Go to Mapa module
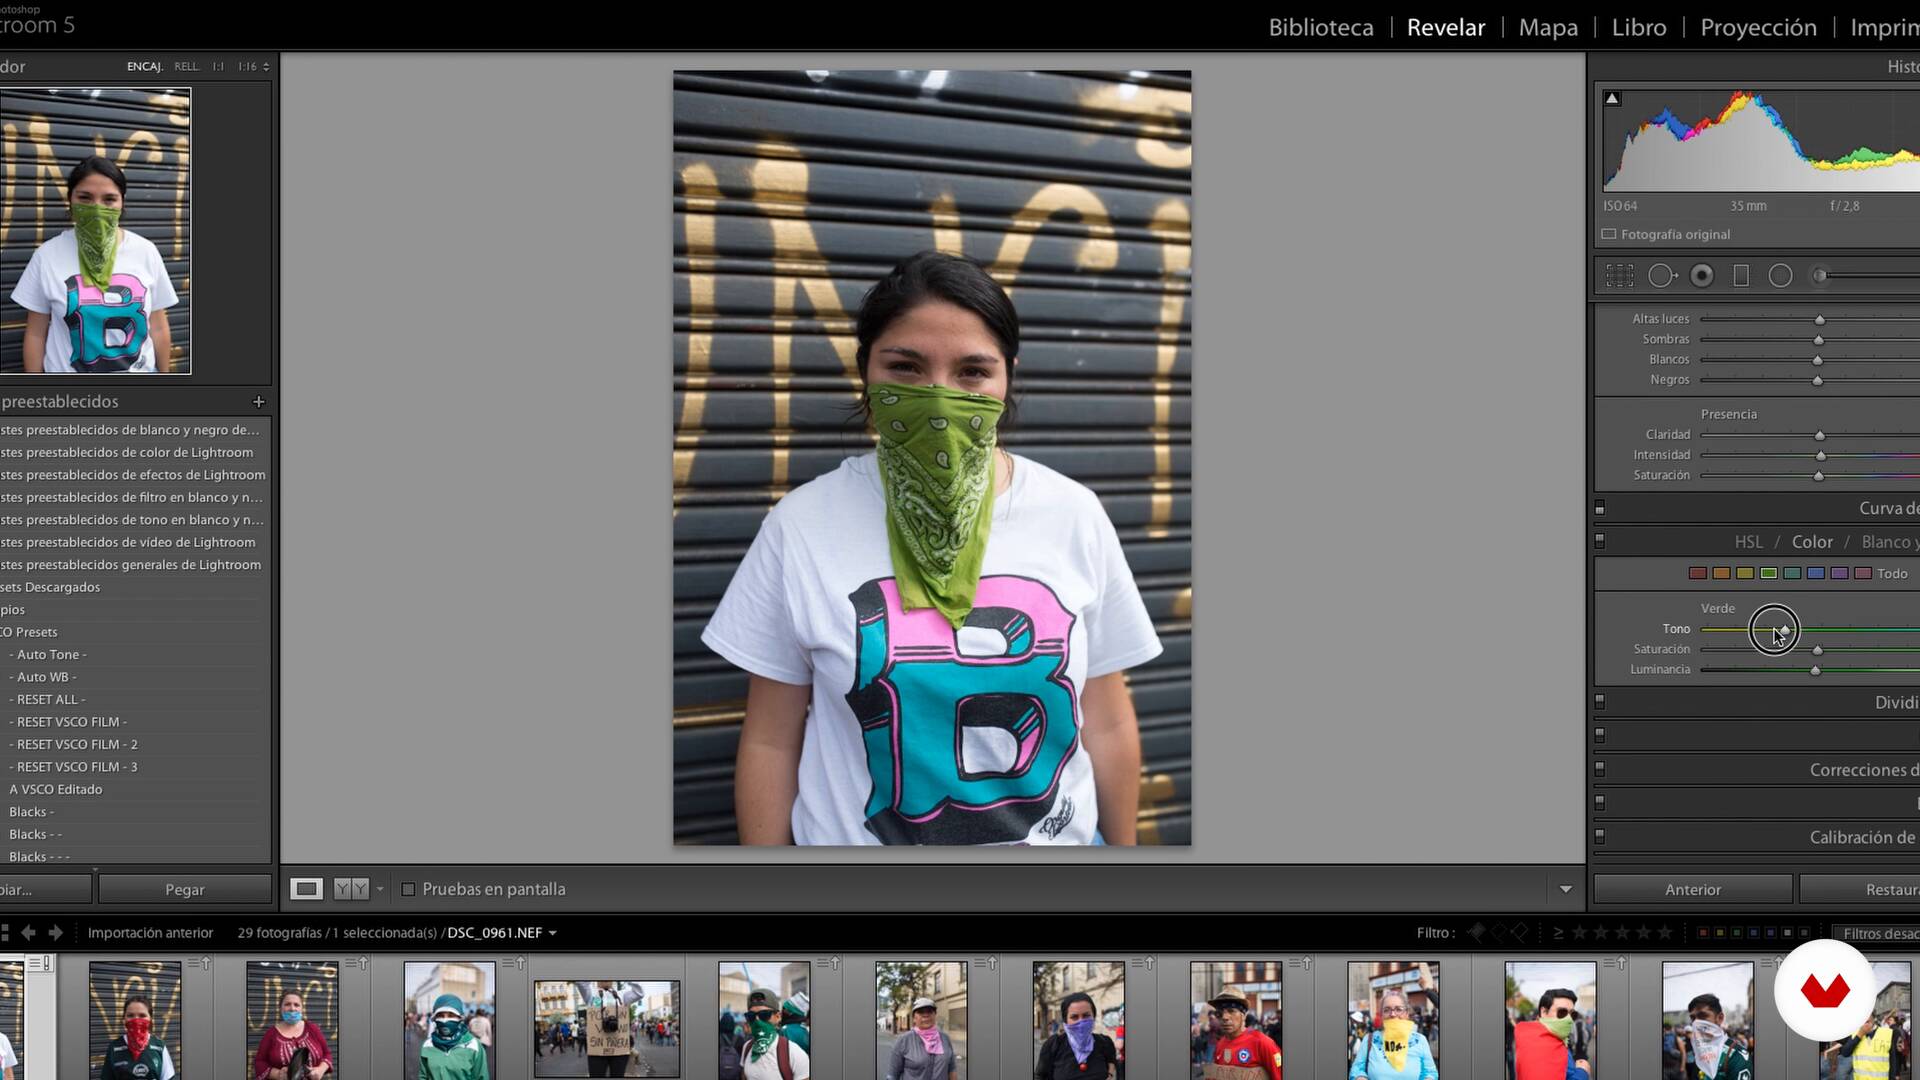The width and height of the screenshot is (1920, 1080). 1548,27
